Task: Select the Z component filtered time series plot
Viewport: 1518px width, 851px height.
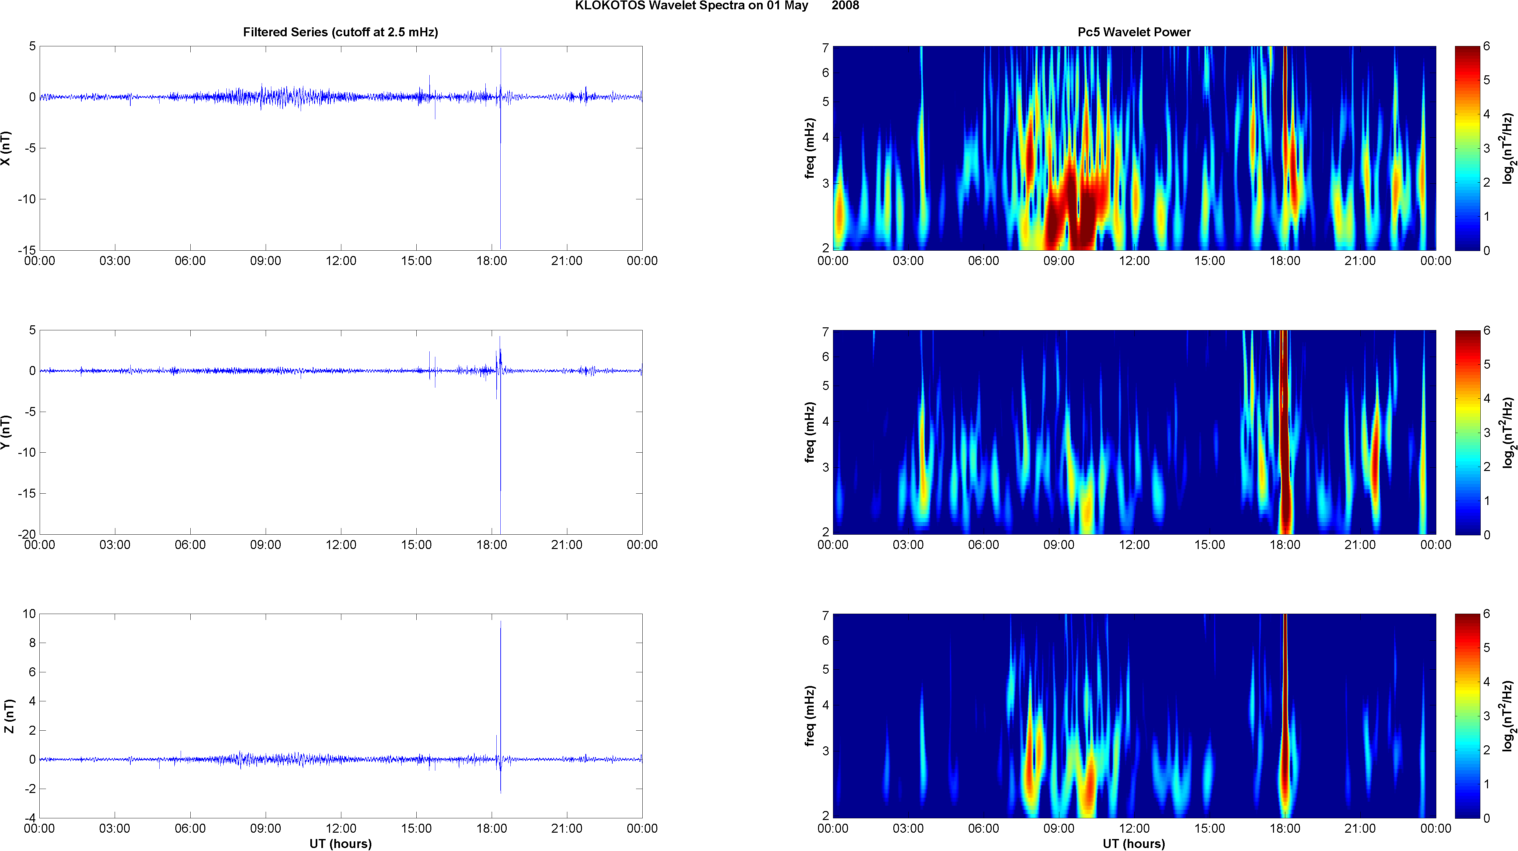Action: 341,716
